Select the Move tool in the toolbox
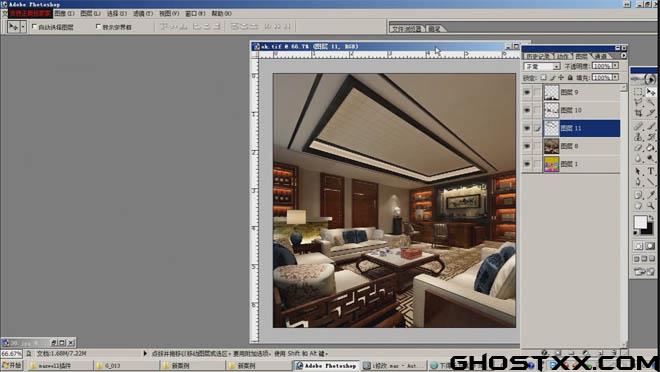 (x=651, y=92)
